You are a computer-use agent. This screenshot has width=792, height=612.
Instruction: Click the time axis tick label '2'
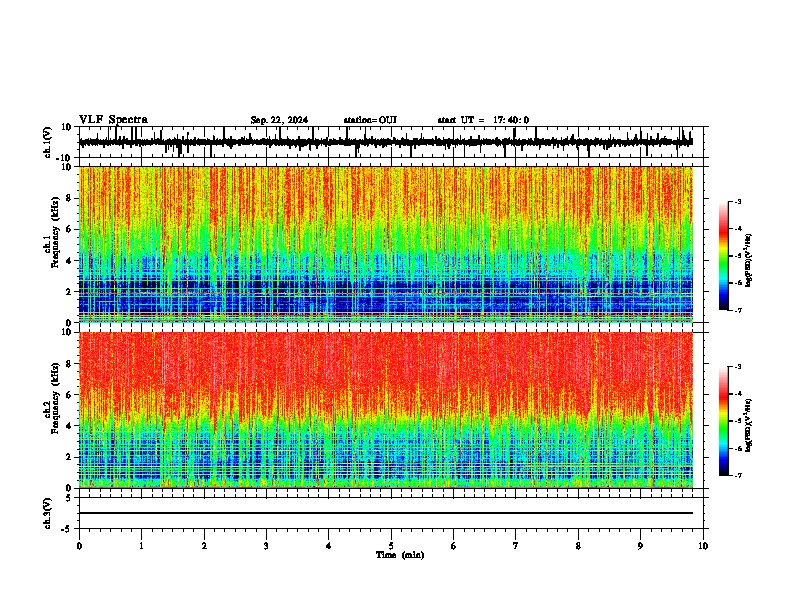click(x=204, y=546)
